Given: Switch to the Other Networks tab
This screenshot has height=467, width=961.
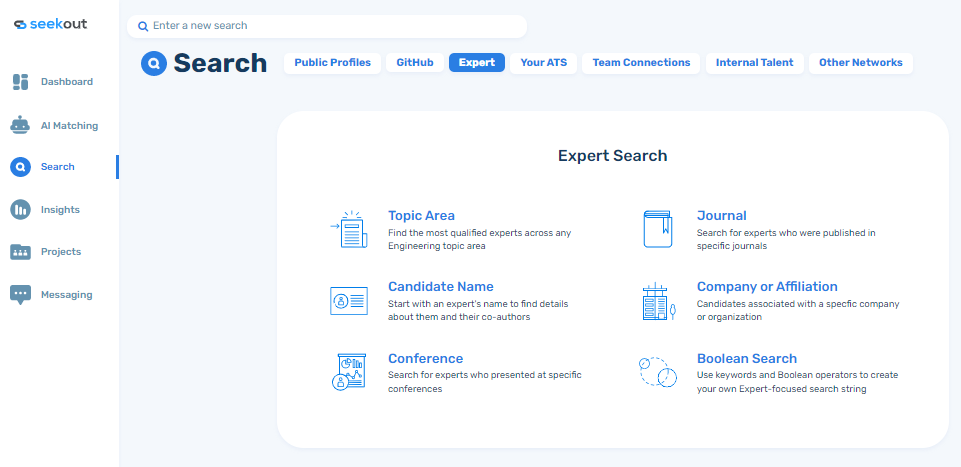Looking at the screenshot, I should (x=860, y=63).
